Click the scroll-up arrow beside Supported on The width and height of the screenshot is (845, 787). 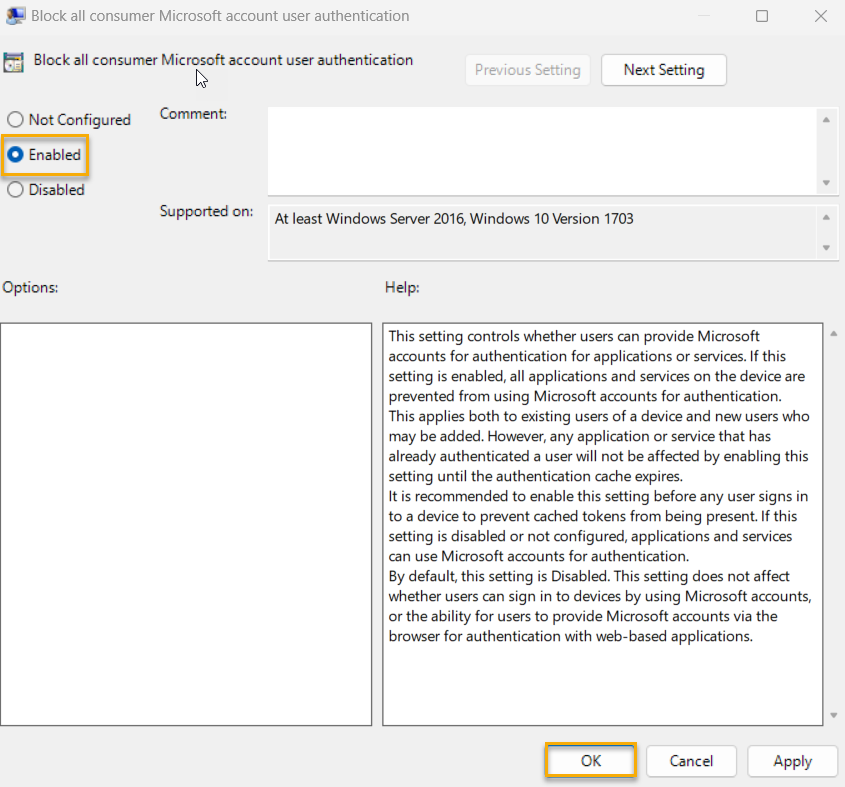[x=829, y=215]
